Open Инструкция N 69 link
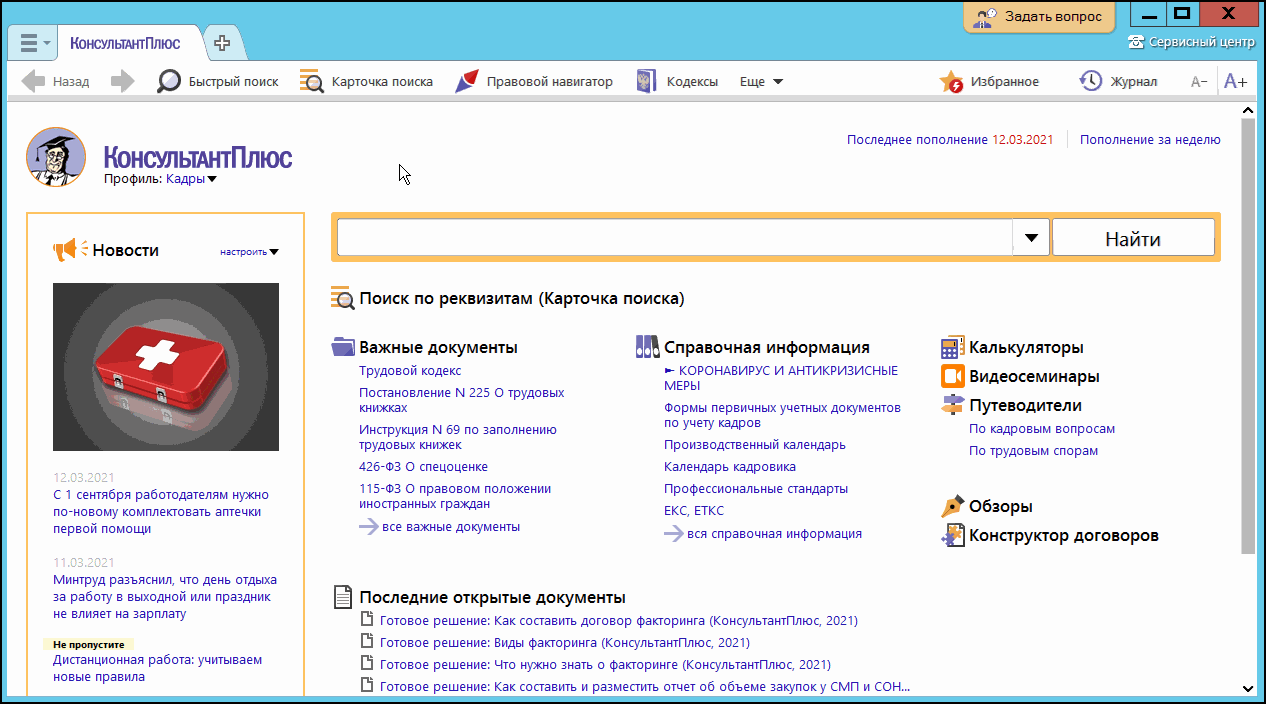The width and height of the screenshot is (1266, 704). pos(458,437)
